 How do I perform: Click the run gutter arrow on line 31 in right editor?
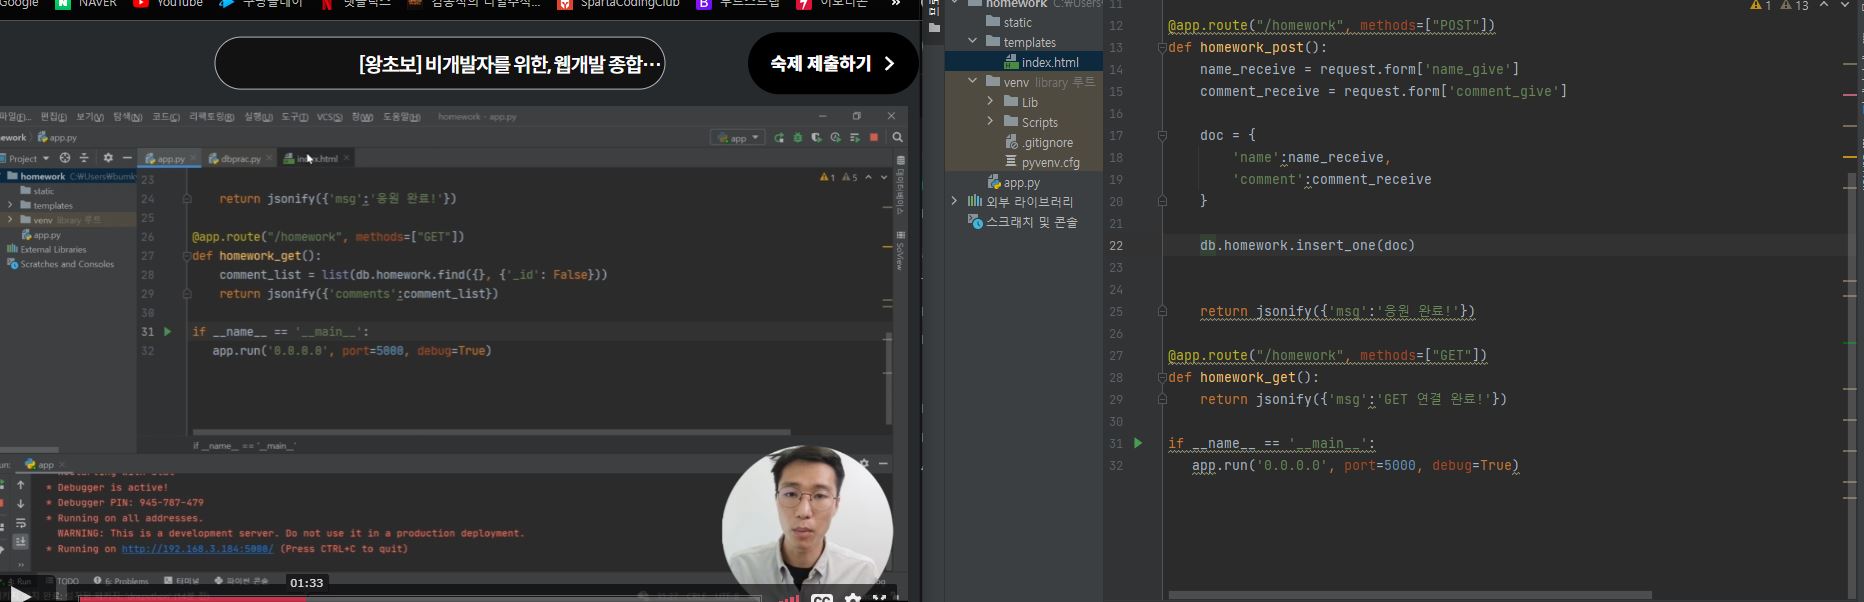pyautogui.click(x=1138, y=443)
